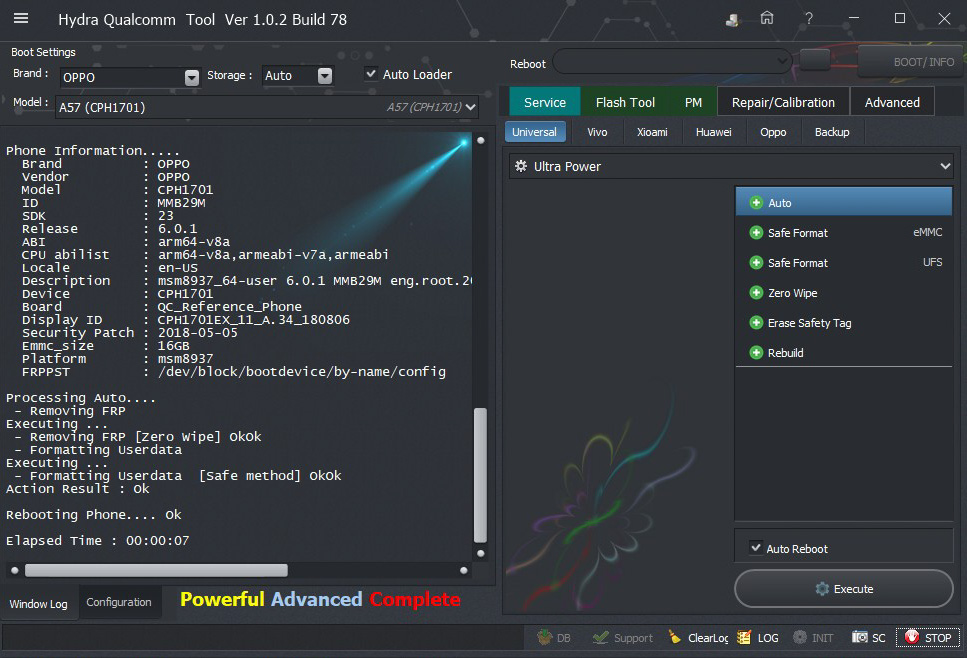The width and height of the screenshot is (967, 658).
Task: Click the left dot of horizontal scrollbar
Action: pyautogui.click(x=15, y=570)
